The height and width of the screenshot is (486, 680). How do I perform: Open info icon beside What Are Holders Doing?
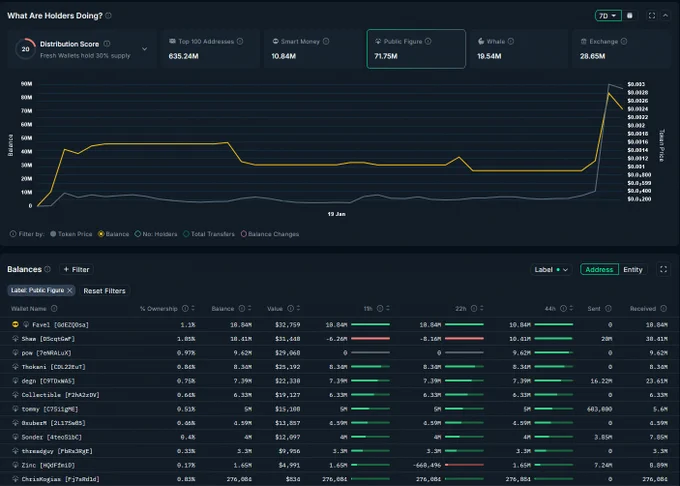[x=108, y=16]
